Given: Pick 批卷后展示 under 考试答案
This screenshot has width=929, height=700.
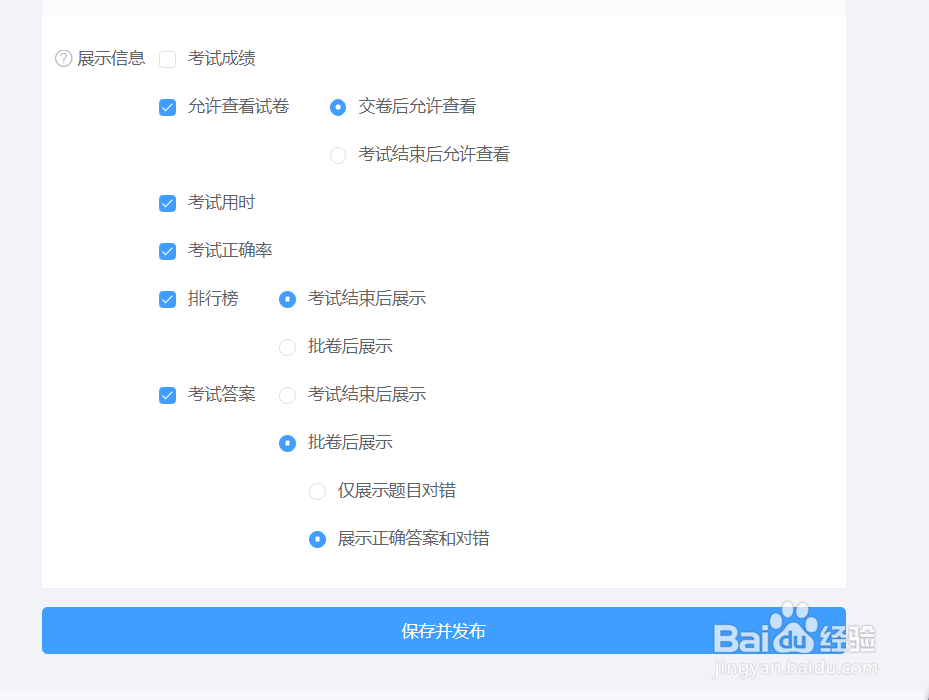Looking at the screenshot, I should (x=287, y=443).
